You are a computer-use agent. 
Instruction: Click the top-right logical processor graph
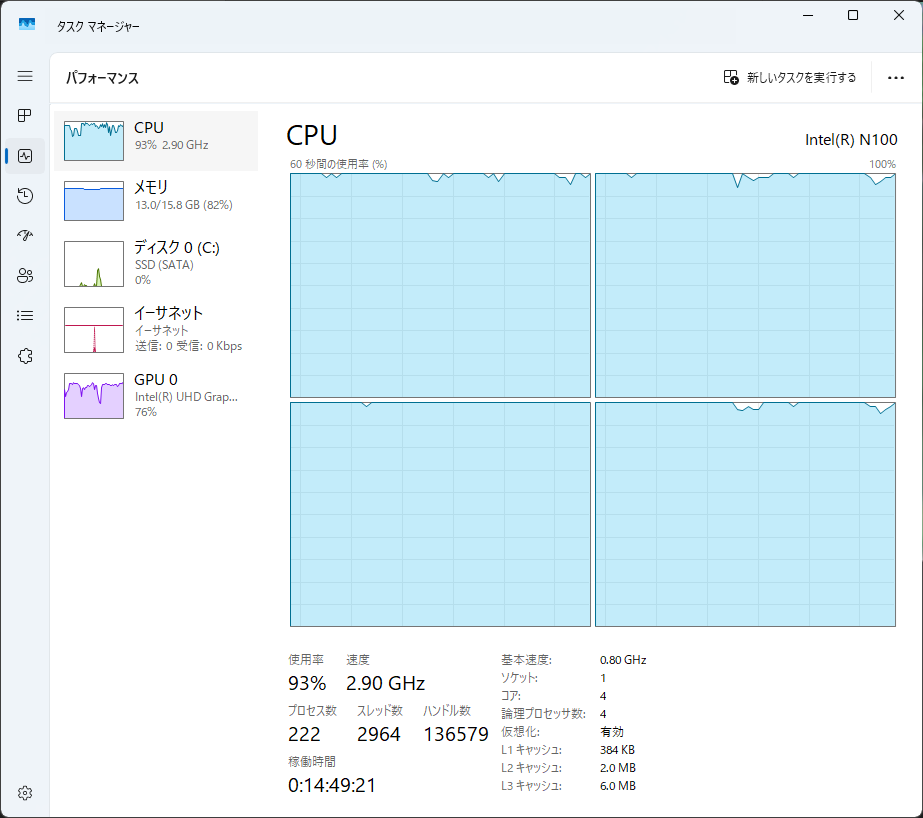coord(745,285)
